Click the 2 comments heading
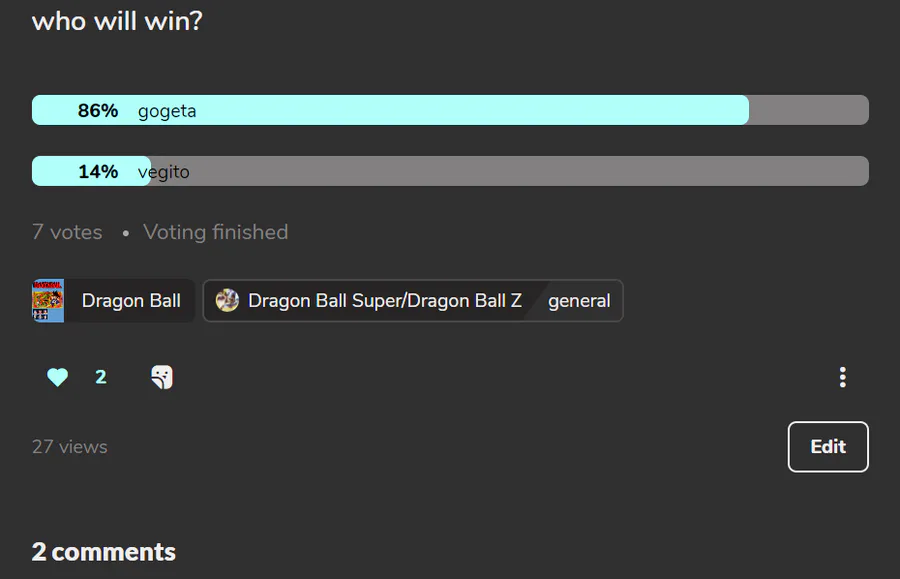Image resolution: width=900 pixels, height=579 pixels. [104, 552]
